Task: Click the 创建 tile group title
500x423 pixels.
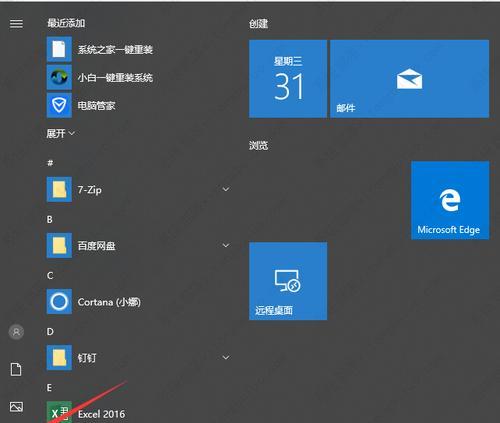Action: [x=259, y=24]
